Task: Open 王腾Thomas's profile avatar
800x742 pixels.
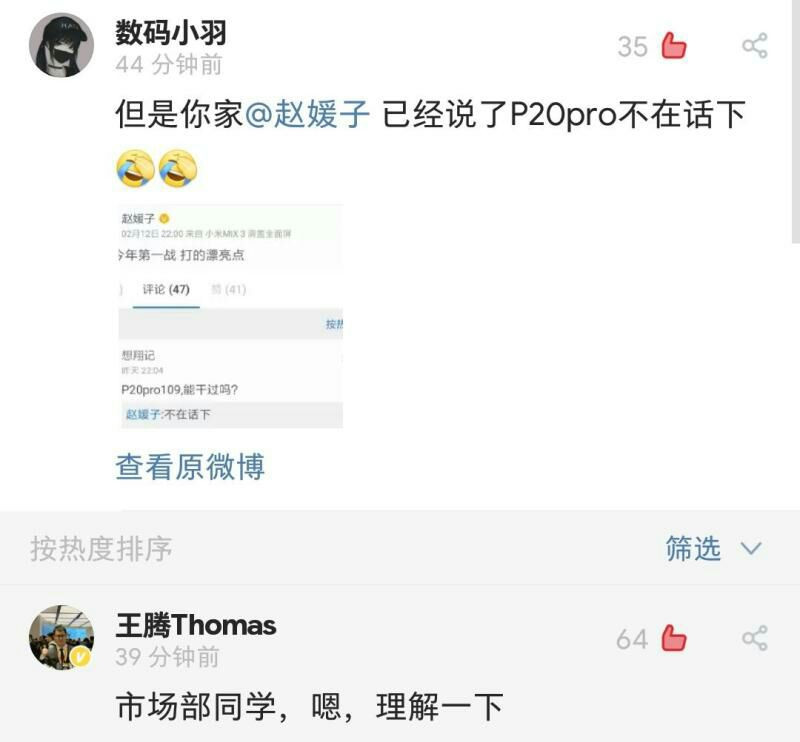Action: coord(61,637)
